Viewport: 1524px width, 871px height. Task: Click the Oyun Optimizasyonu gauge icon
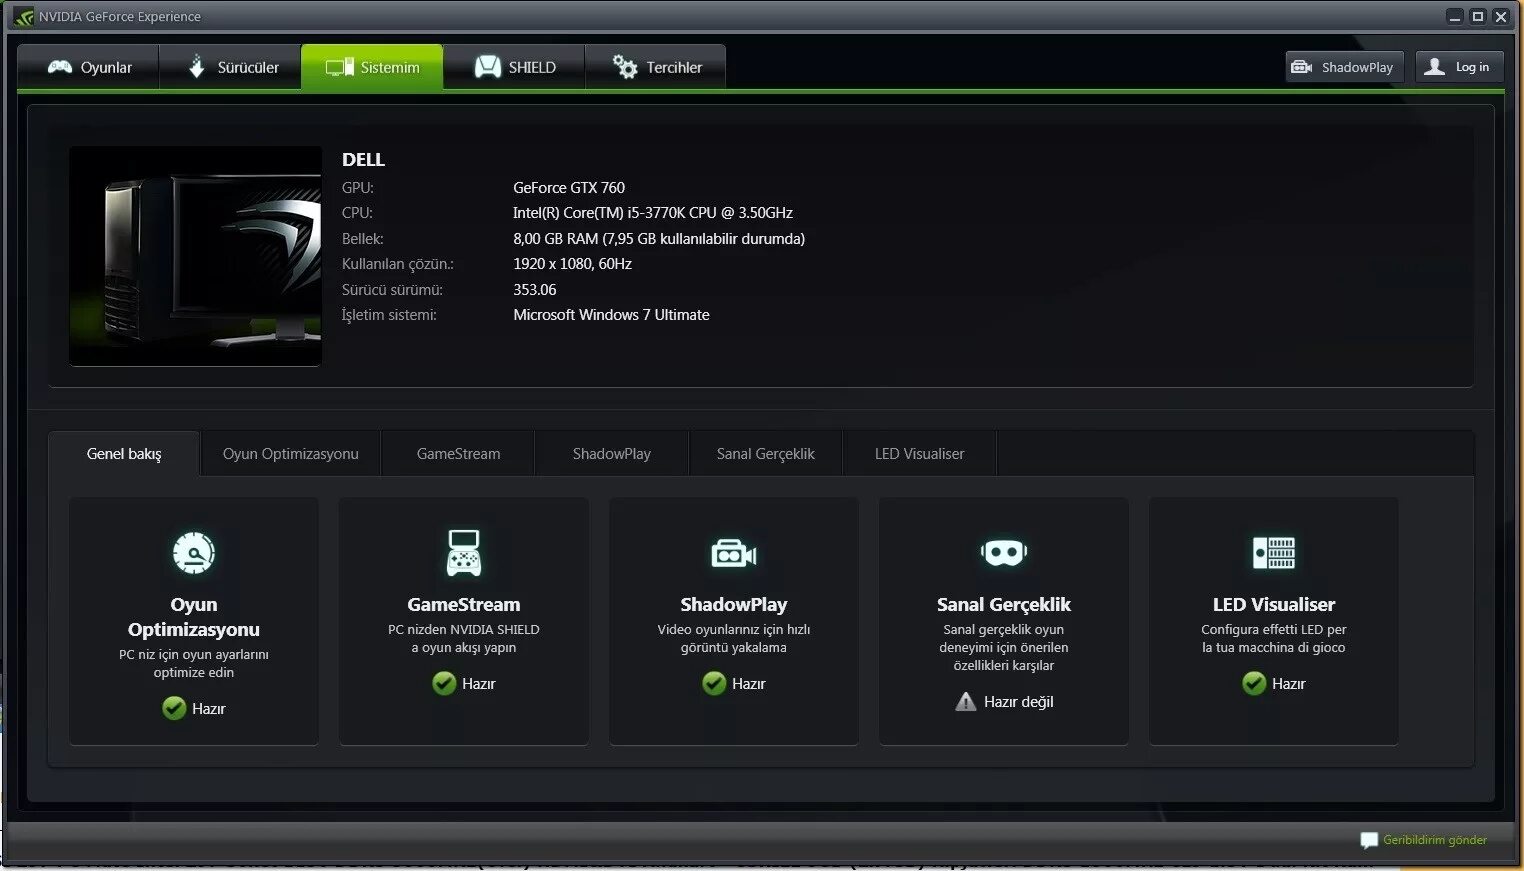coord(194,552)
